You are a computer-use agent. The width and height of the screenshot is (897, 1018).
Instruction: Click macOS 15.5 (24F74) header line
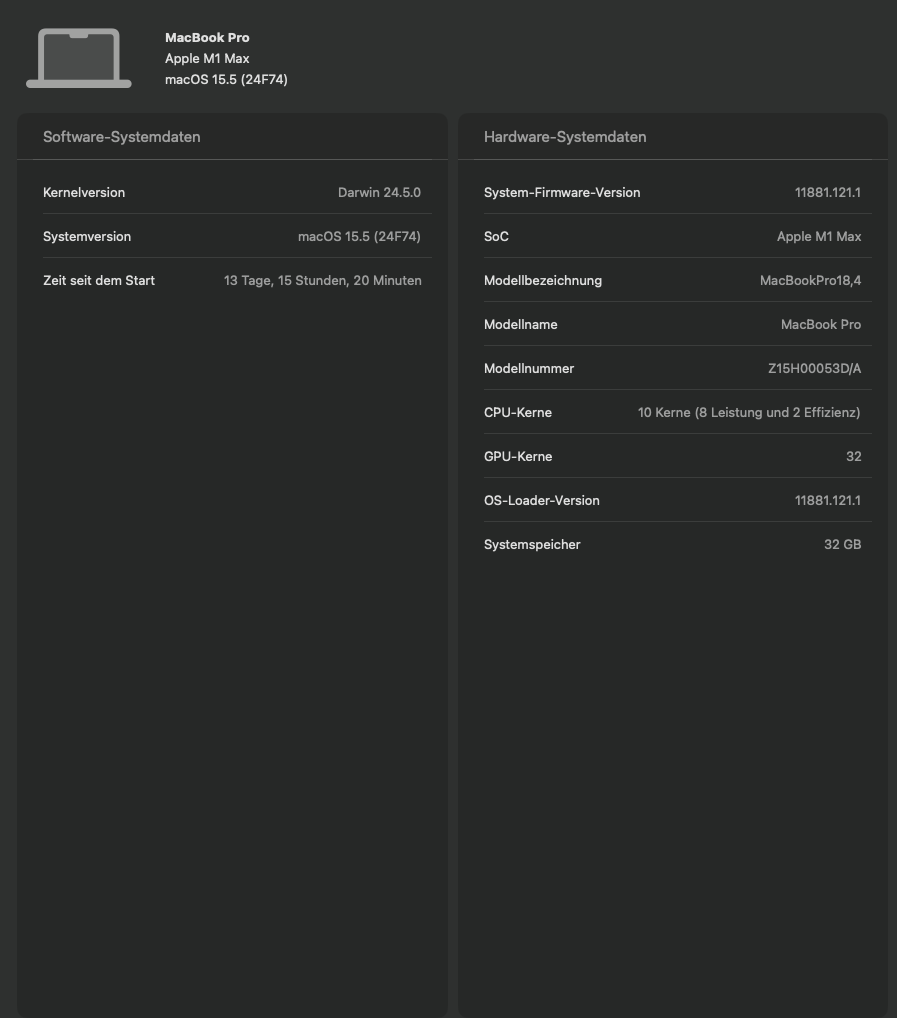226,79
